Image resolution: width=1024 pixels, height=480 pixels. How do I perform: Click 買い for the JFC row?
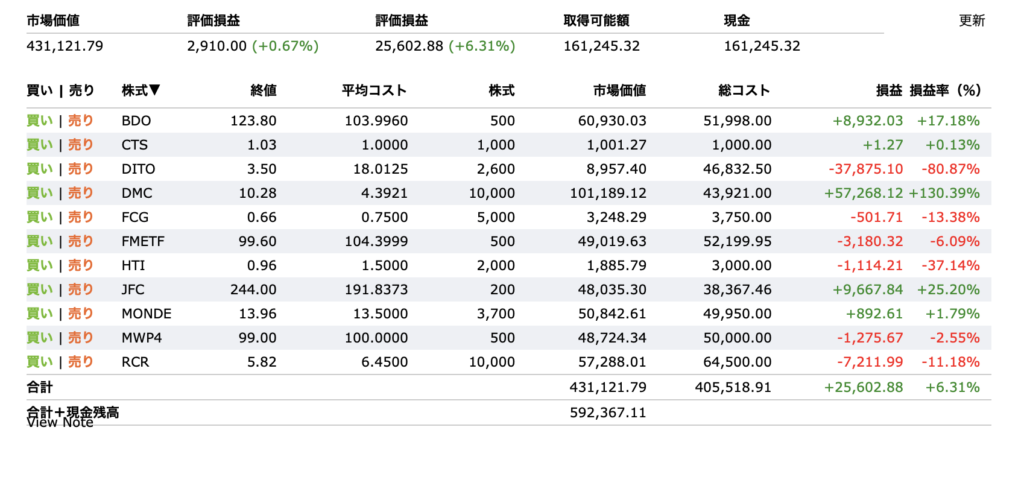[39, 289]
